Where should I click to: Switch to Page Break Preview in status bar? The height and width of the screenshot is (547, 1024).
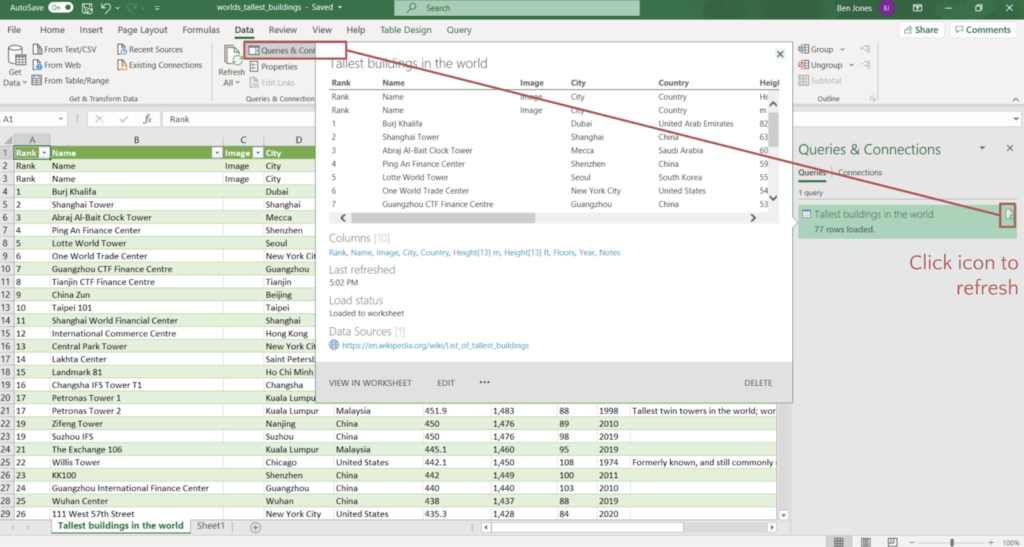(891, 542)
